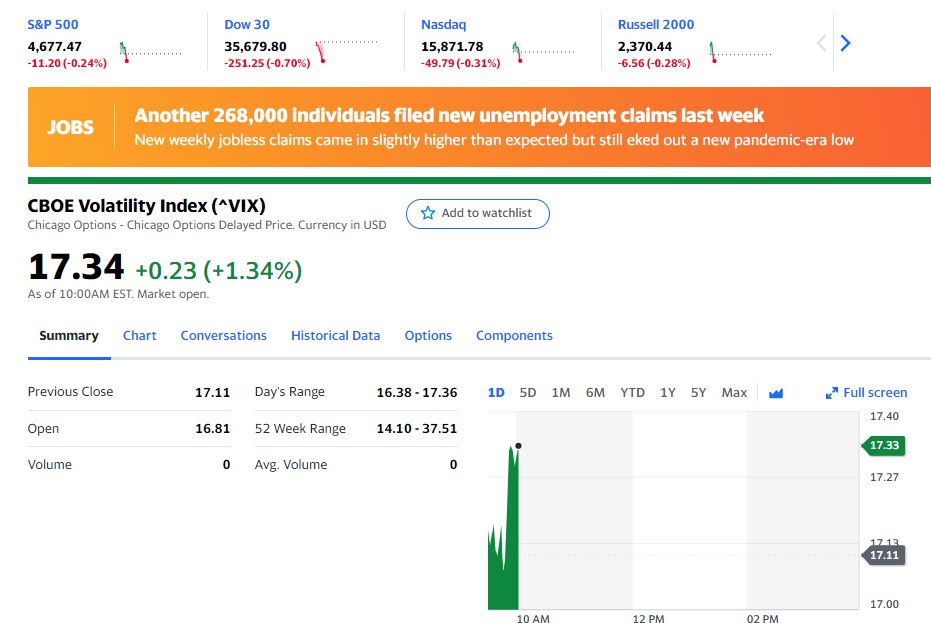The image size is (931, 623).
Task: Click the Avg. Volume label
Action: [x=291, y=465]
